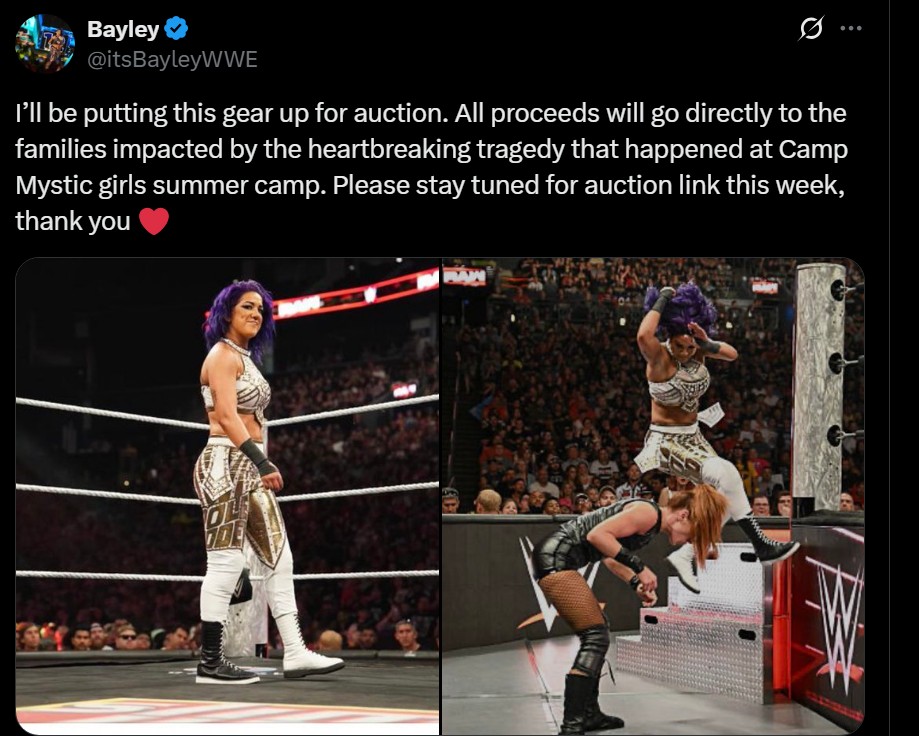Click the silver ring post in right photo
This screenshot has height=736, width=919.
coord(819,387)
